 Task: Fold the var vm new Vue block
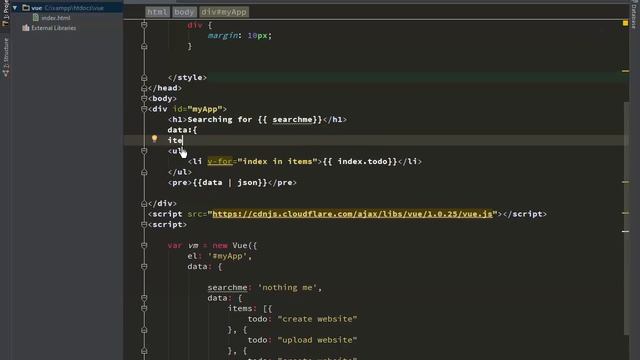point(144,246)
